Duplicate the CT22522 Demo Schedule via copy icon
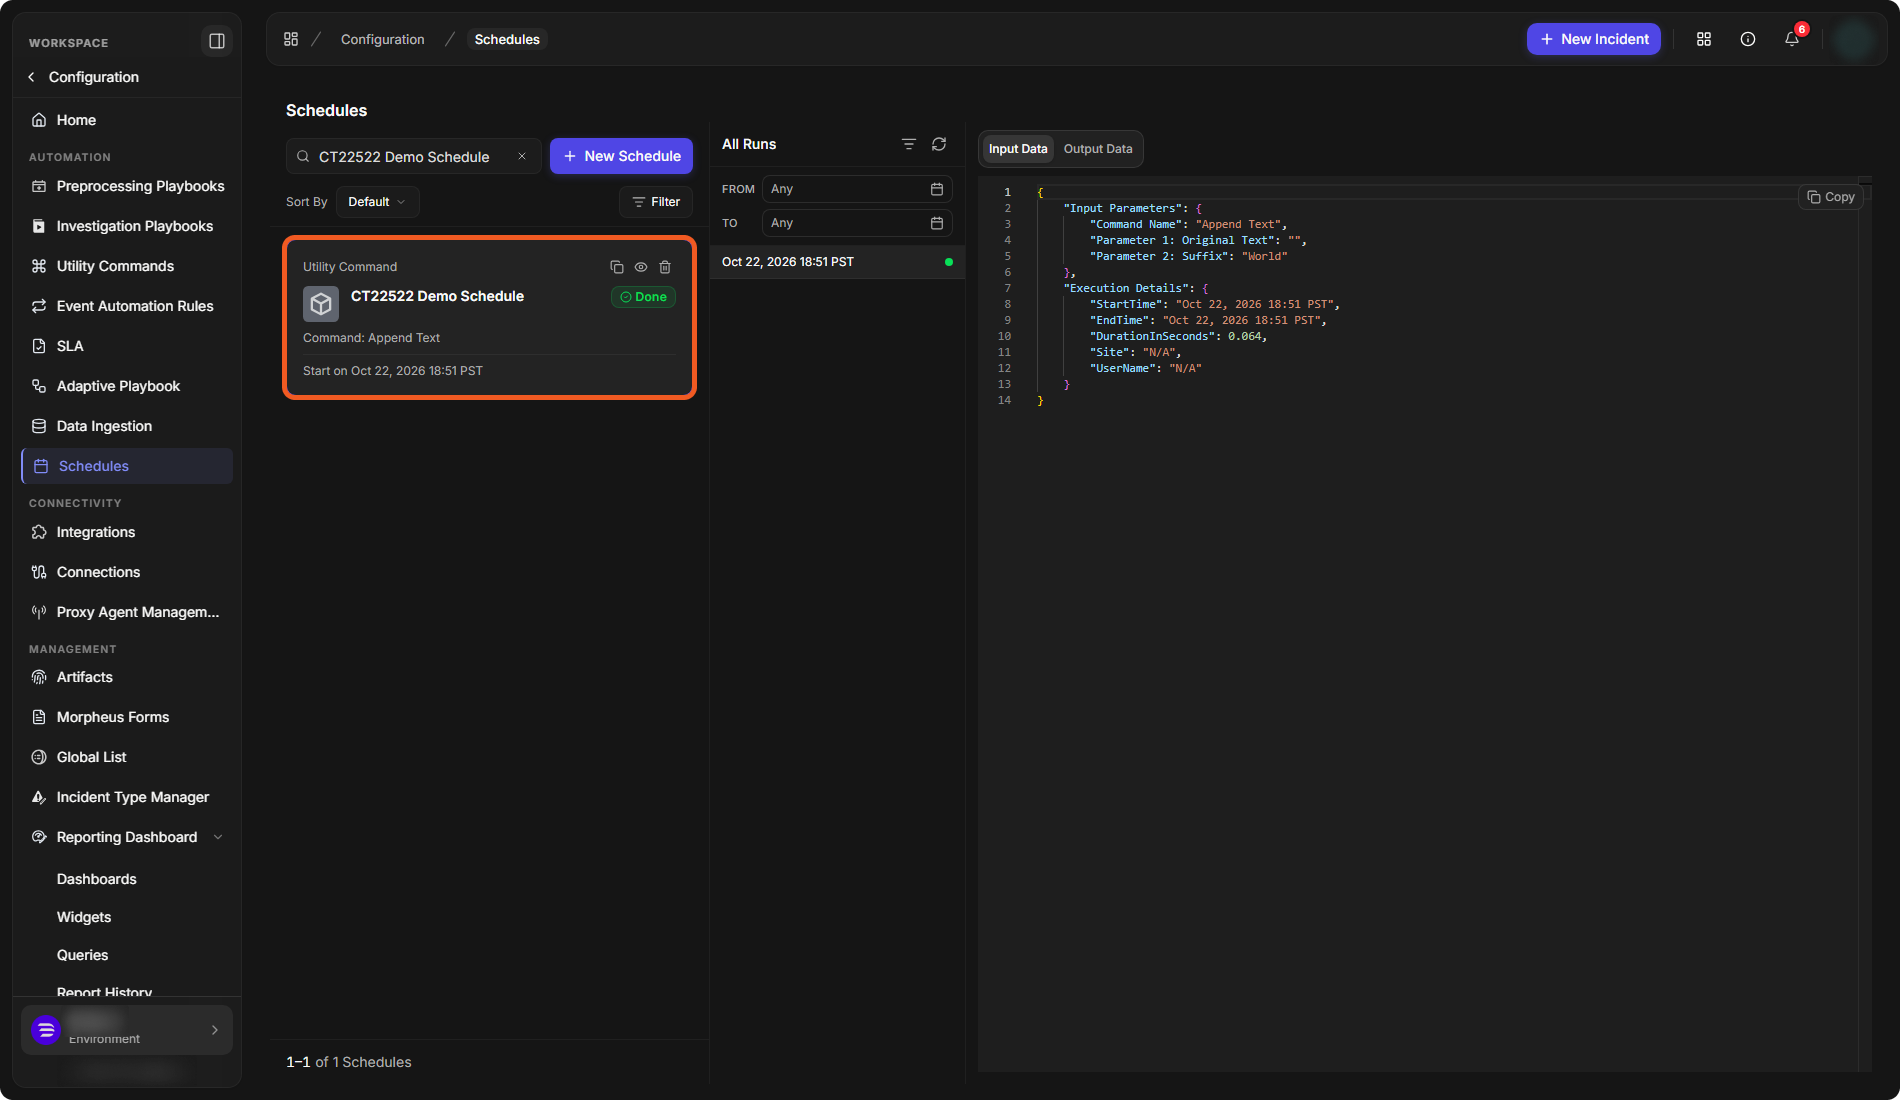This screenshot has width=1900, height=1100. pos(617,267)
